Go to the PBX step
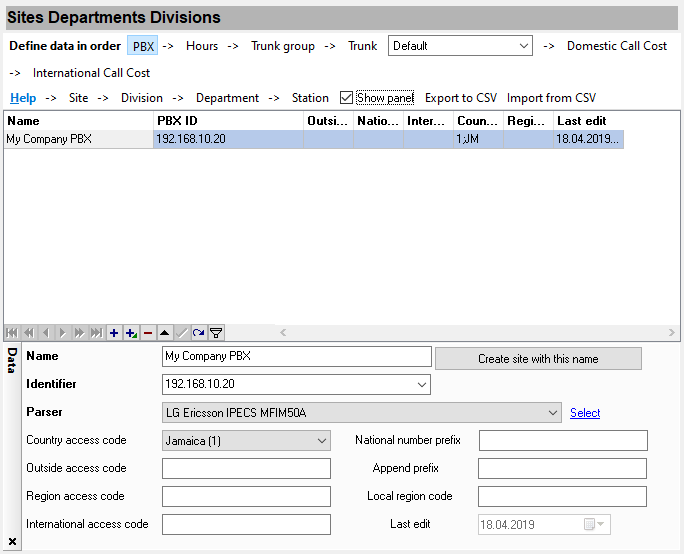This screenshot has width=684, height=554. point(143,46)
